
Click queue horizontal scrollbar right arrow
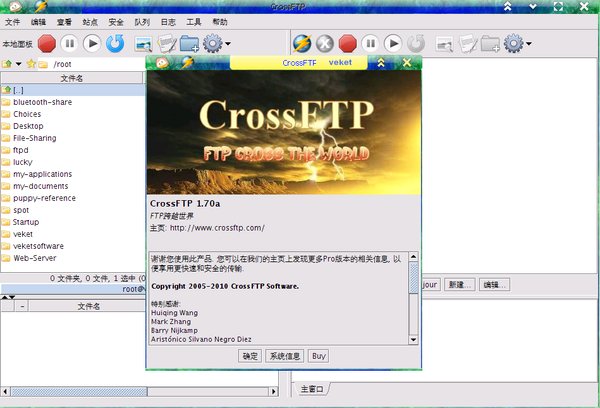[273, 391]
